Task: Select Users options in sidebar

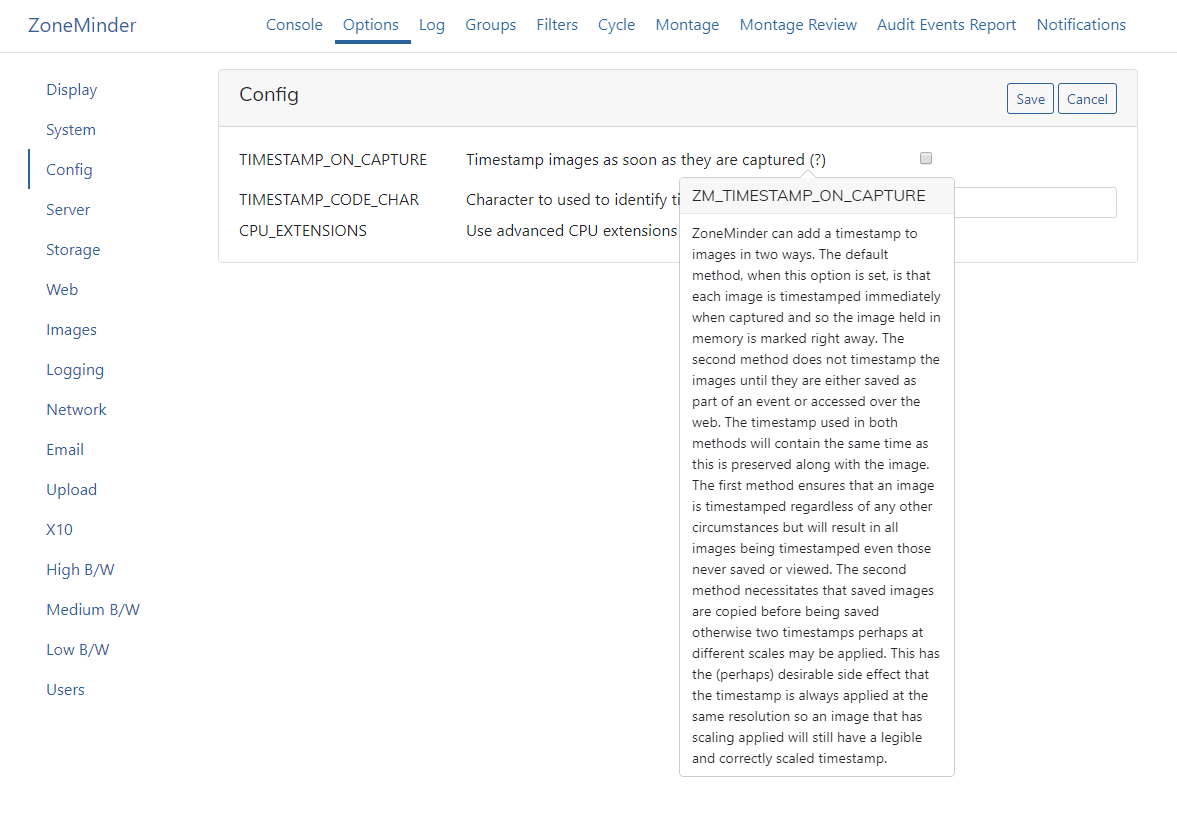Action: [65, 690]
